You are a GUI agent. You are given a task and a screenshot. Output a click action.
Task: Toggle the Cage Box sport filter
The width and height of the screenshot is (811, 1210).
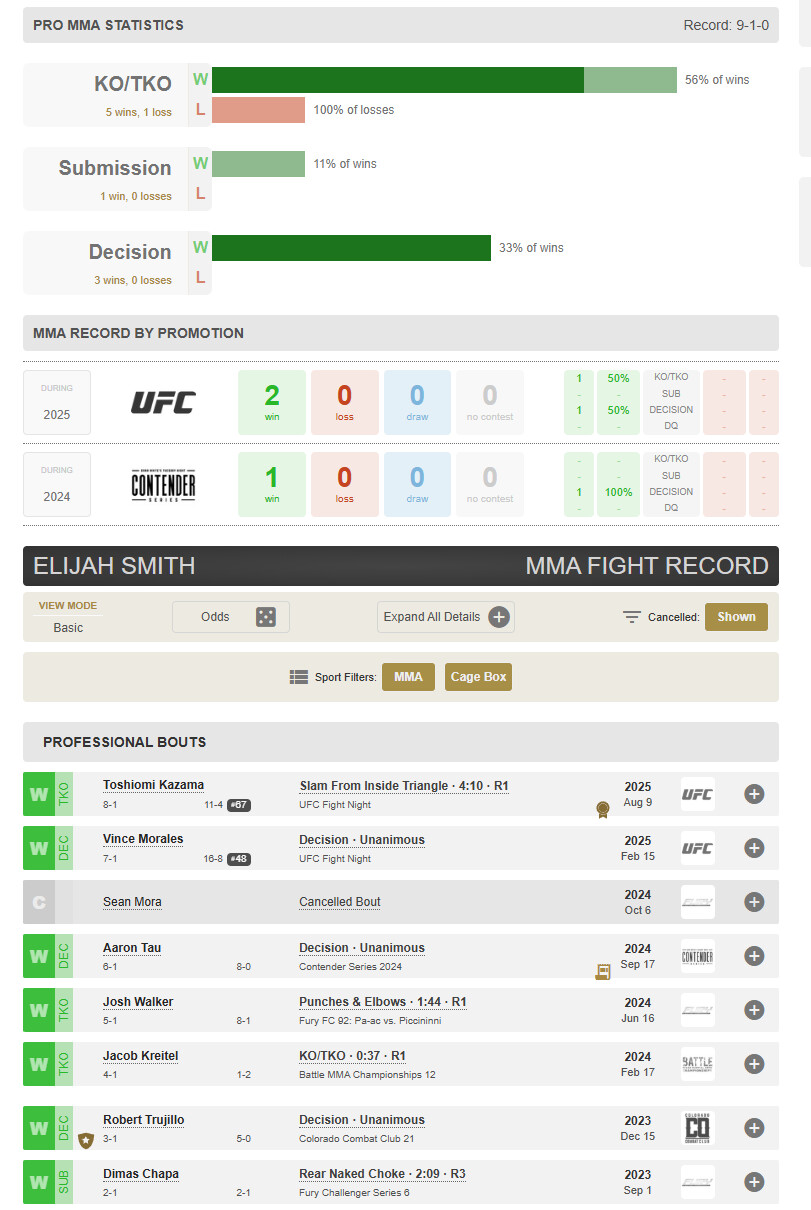tap(478, 677)
